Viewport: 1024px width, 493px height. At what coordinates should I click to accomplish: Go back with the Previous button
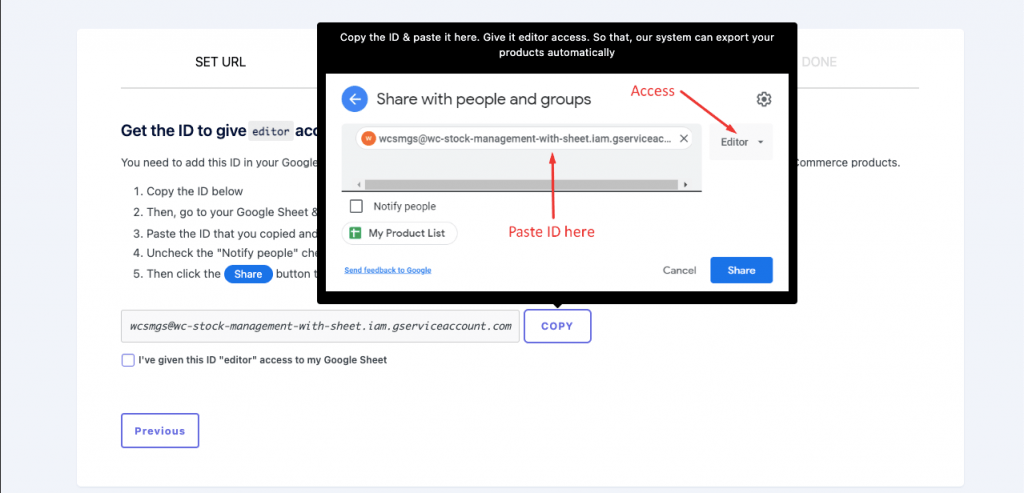pos(160,430)
